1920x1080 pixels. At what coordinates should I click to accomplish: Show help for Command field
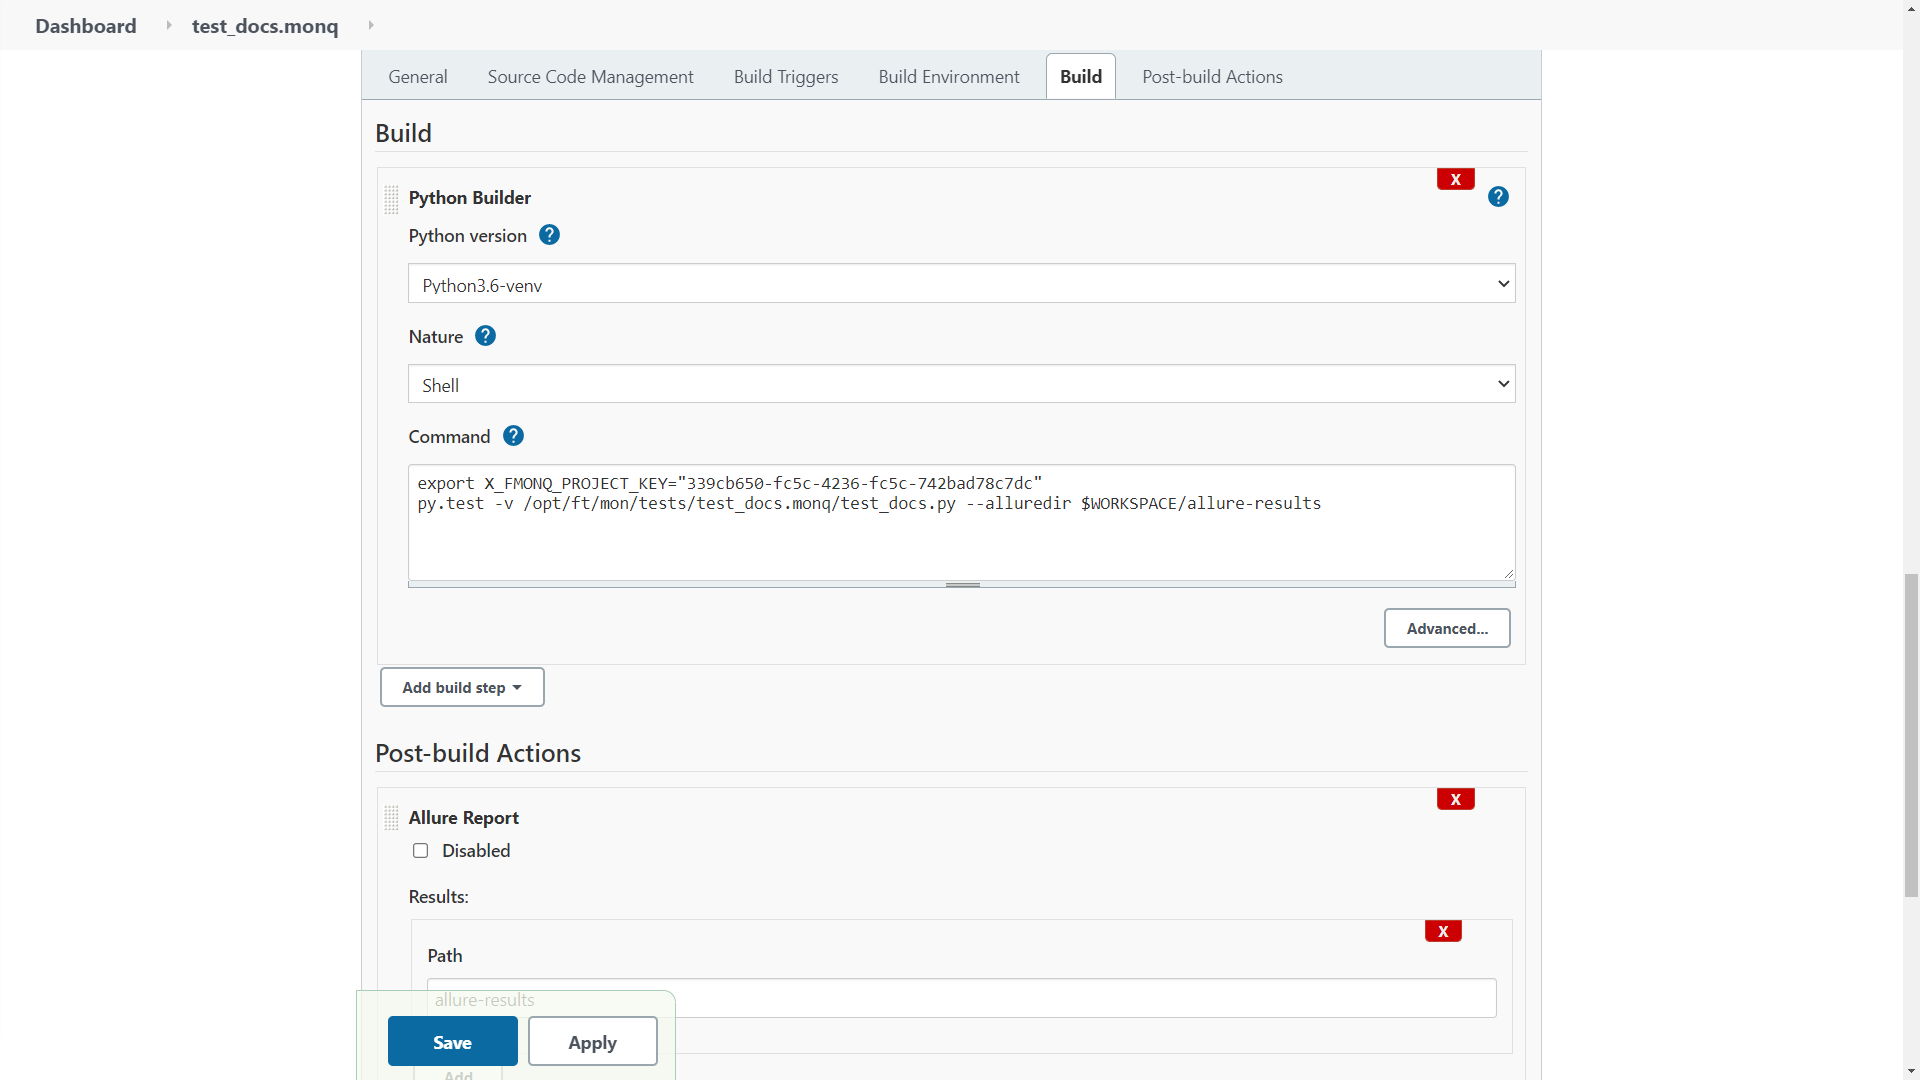pyautogui.click(x=513, y=436)
